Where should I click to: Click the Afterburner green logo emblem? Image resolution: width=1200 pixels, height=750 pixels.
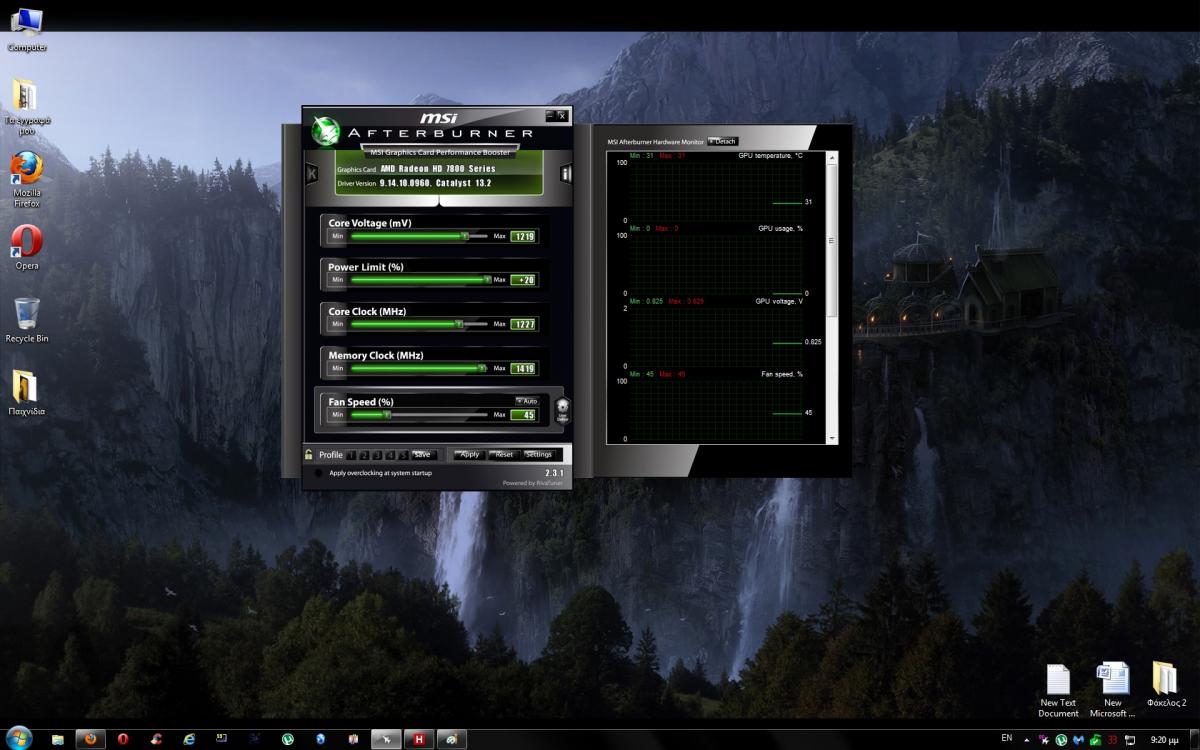pyautogui.click(x=325, y=131)
